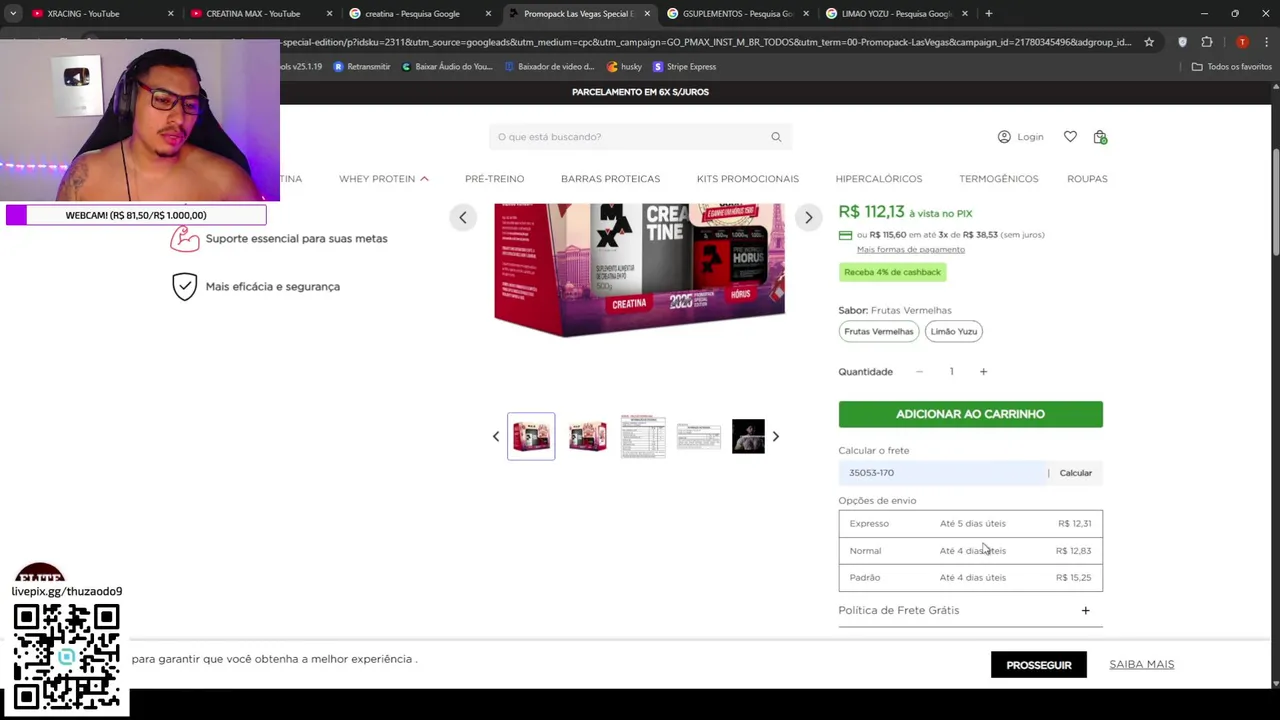
Task: Click the main Promopack product image
Action: 639,270
